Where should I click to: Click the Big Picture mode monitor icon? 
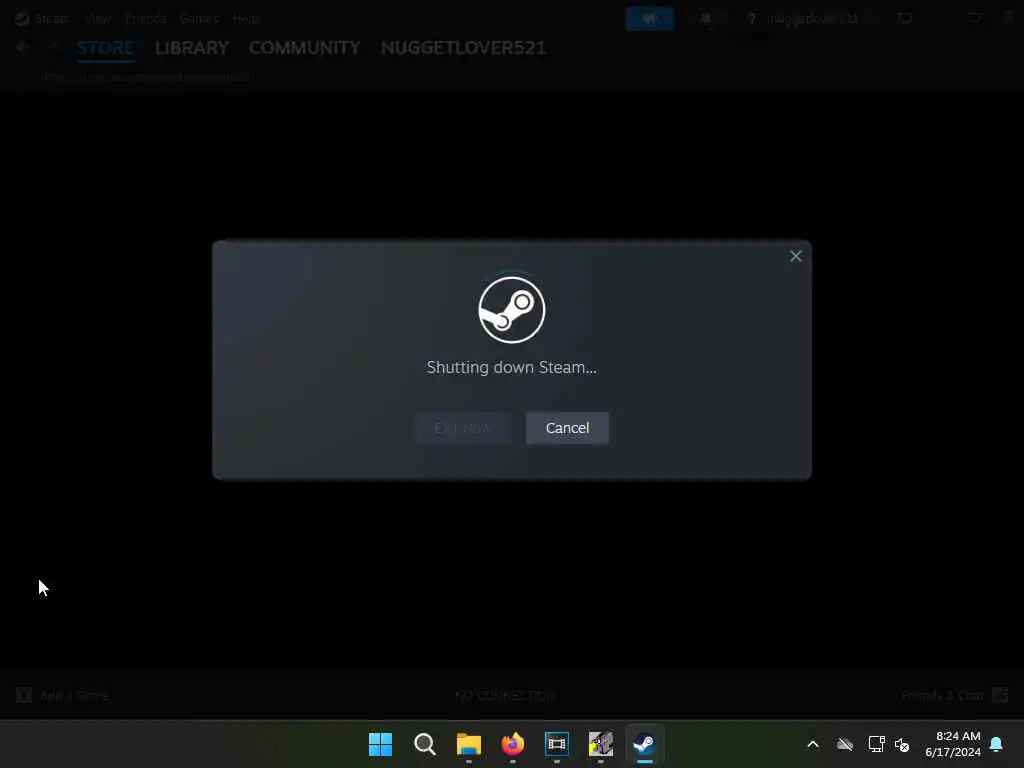pyautogui.click(x=904, y=19)
